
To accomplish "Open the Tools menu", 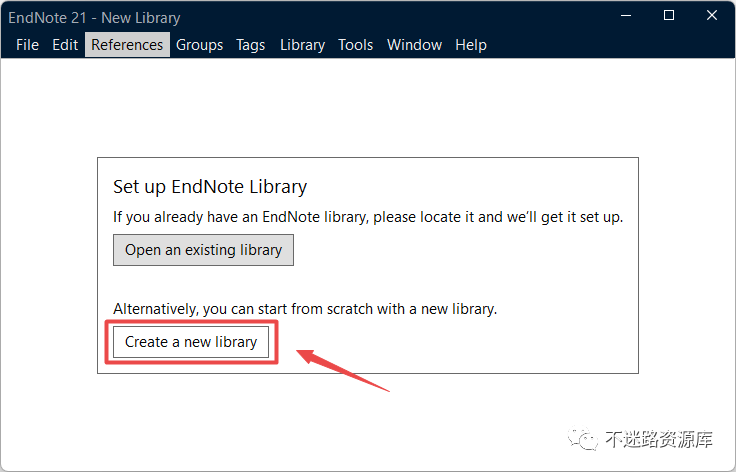I will tap(355, 45).
